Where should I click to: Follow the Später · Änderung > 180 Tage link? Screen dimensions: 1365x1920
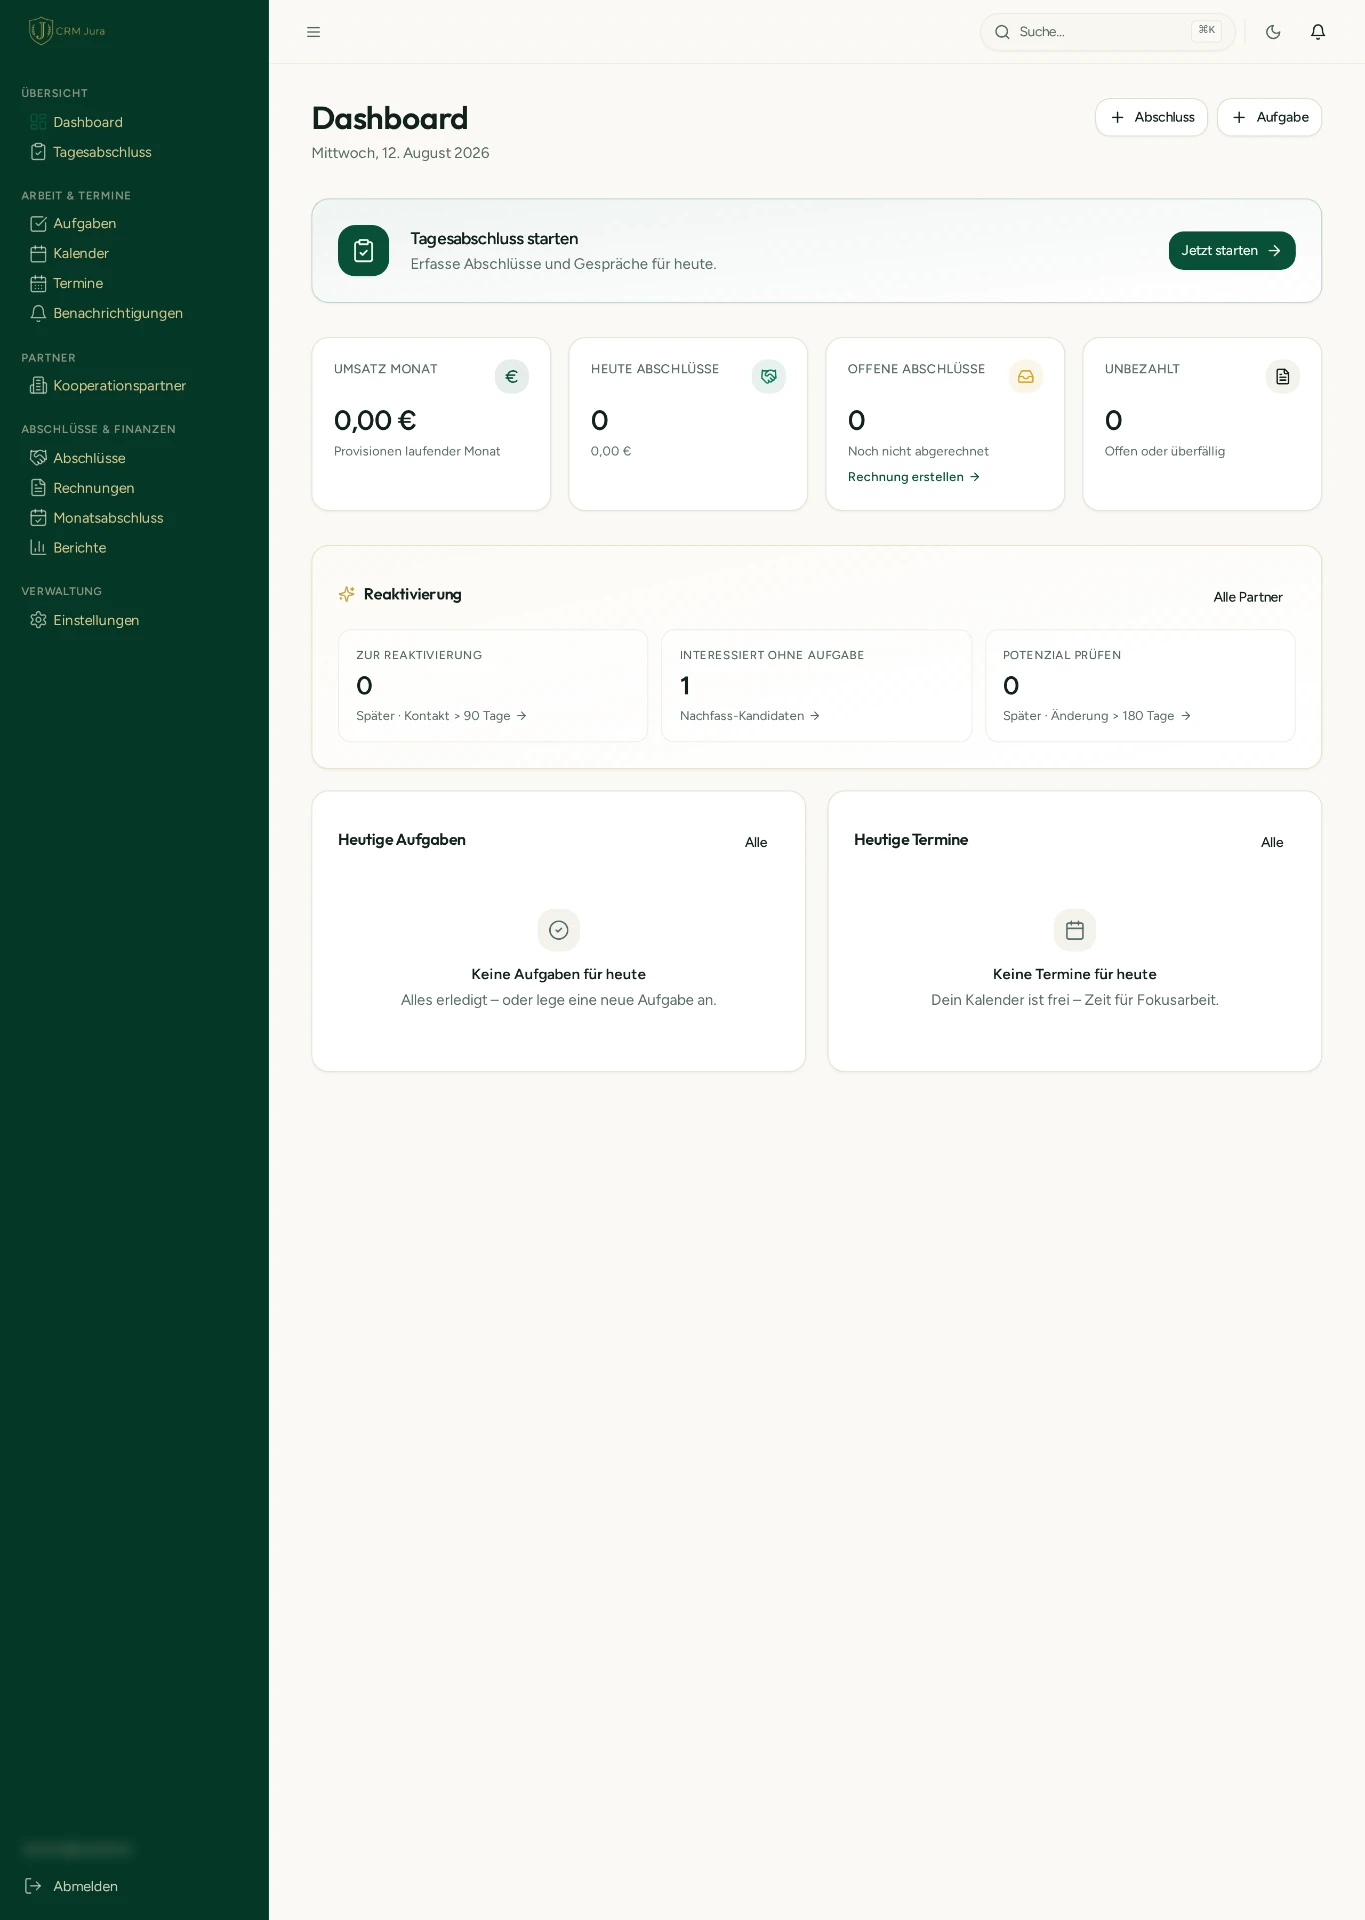click(1097, 716)
